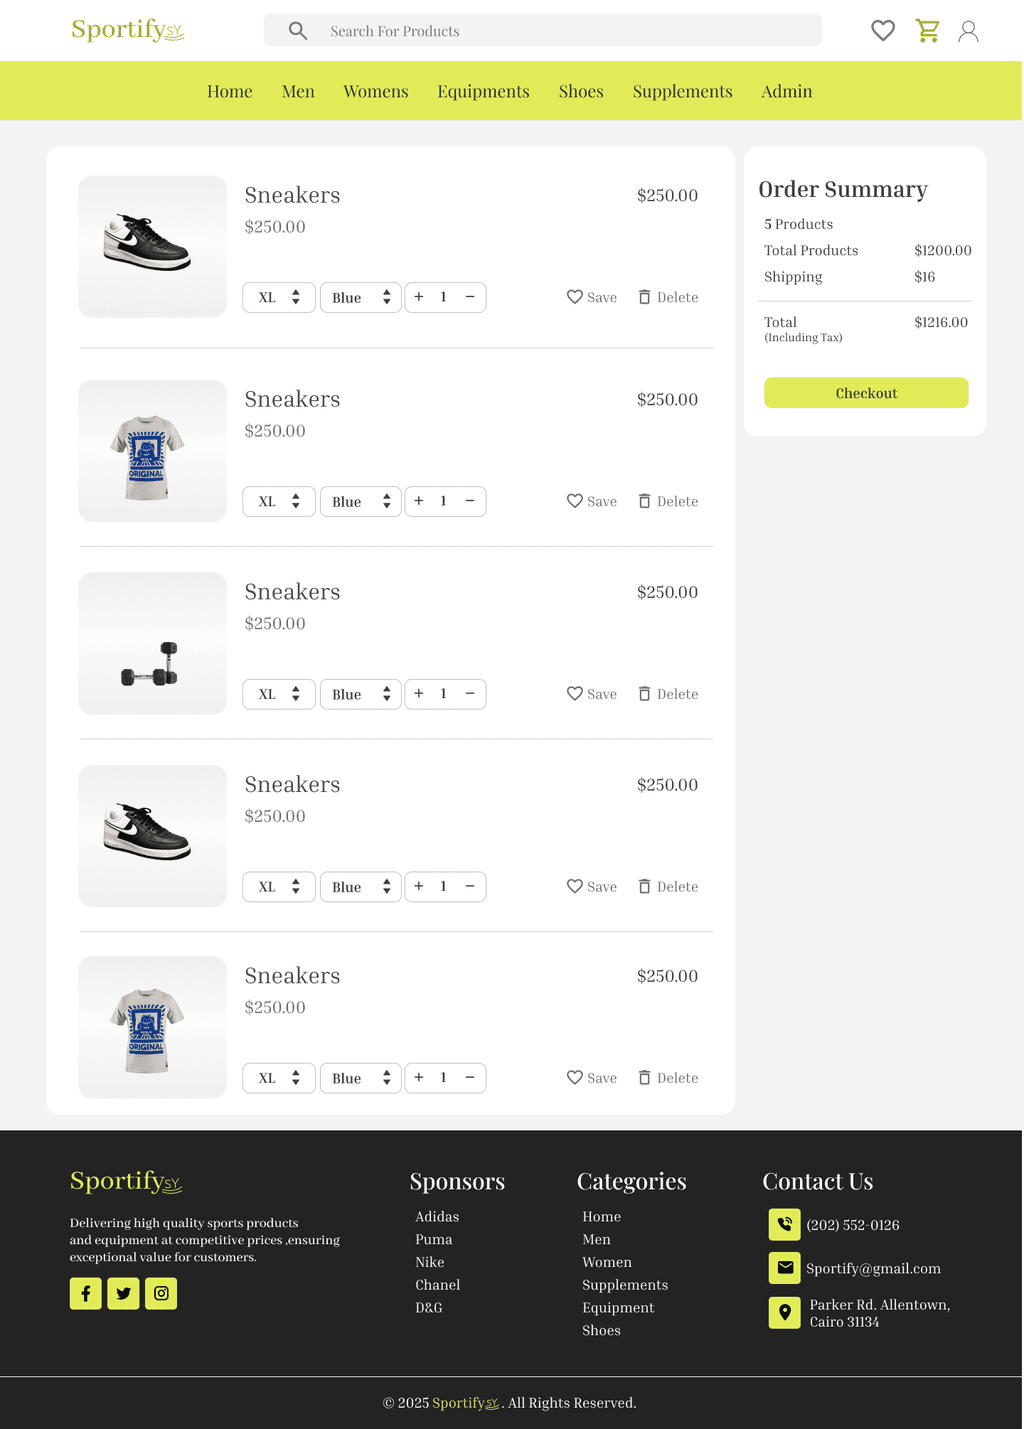
Task: Open the Supplements navigation tab
Action: tap(682, 91)
